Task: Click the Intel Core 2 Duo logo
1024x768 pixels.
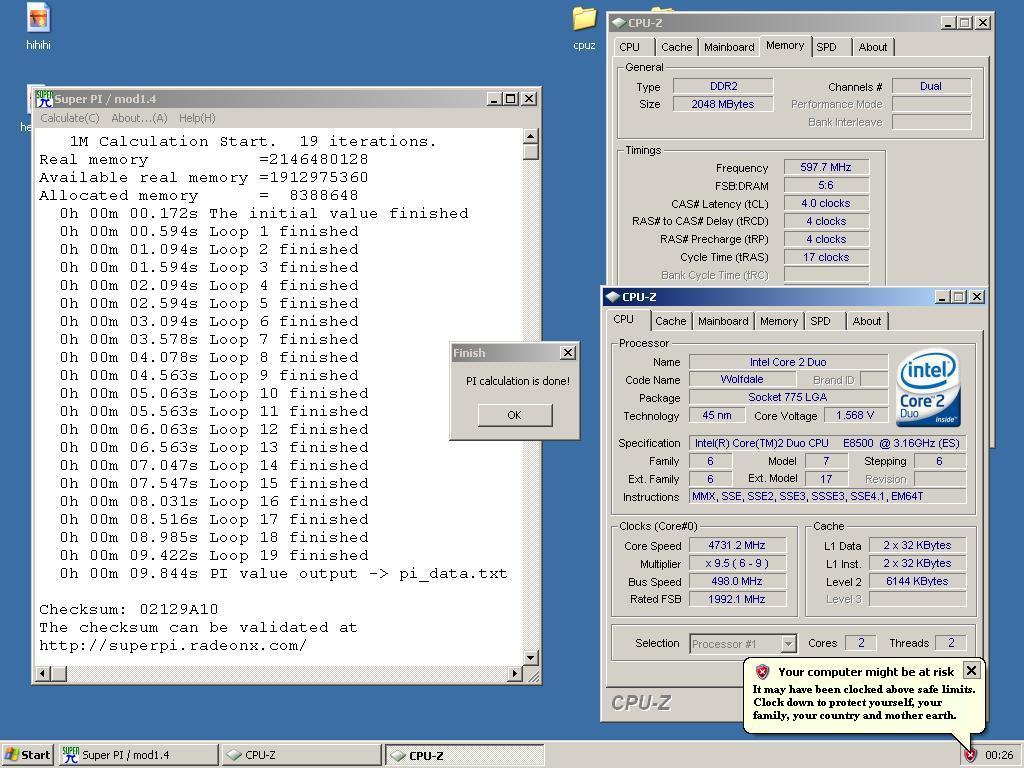Action: click(x=928, y=387)
